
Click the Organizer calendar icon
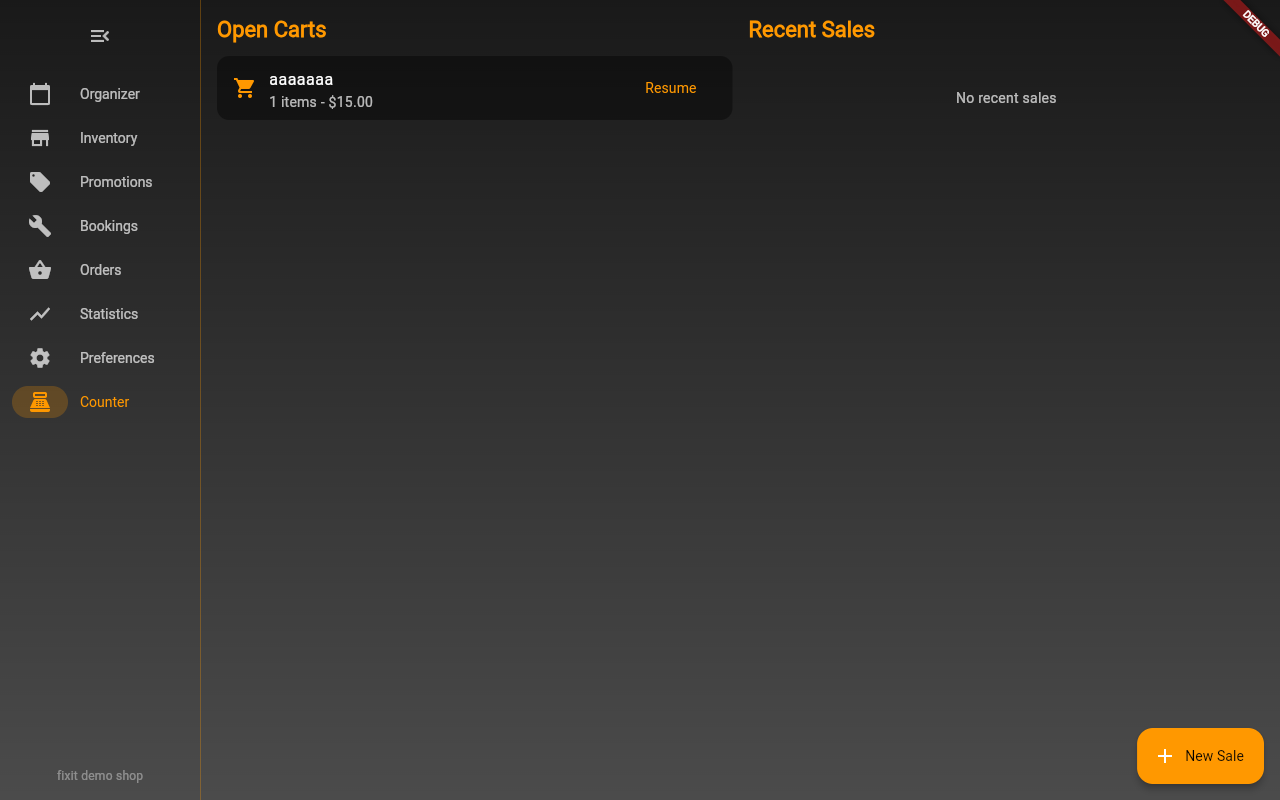pos(40,94)
